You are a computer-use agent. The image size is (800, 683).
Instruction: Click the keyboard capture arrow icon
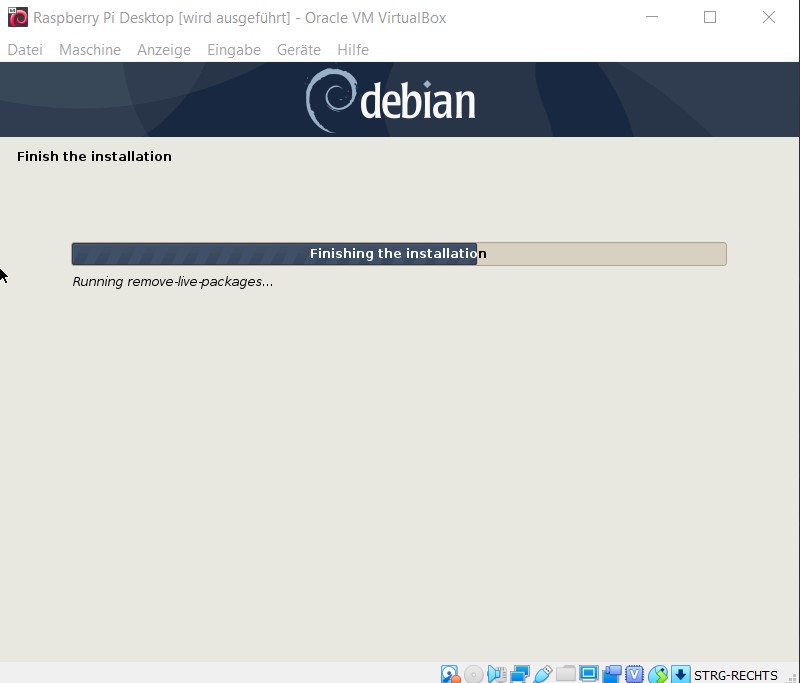(681, 674)
